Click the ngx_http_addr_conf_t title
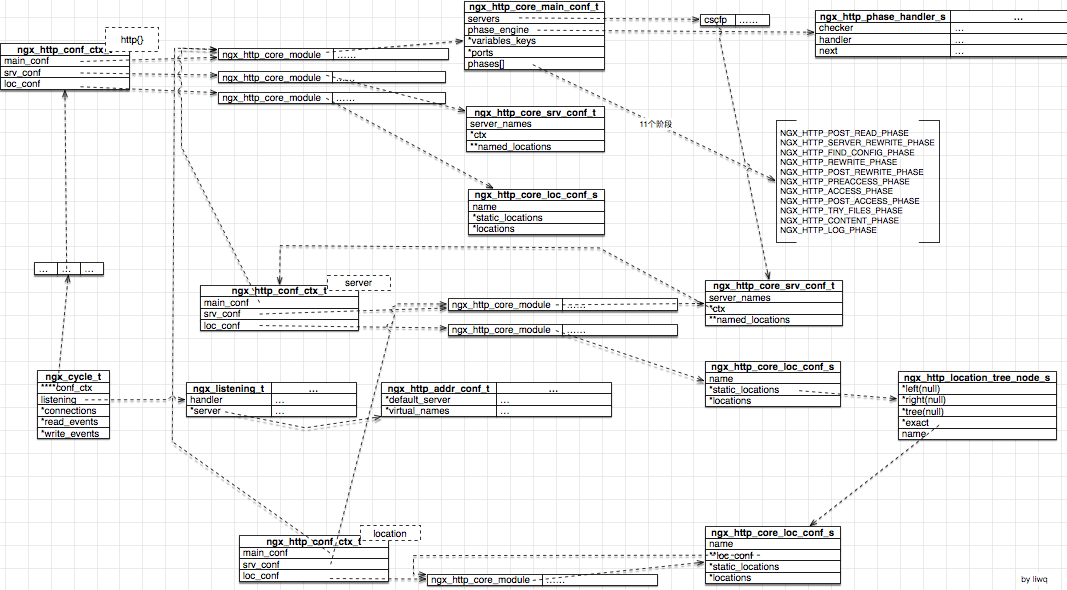The width and height of the screenshot is (1067, 590). [439, 388]
